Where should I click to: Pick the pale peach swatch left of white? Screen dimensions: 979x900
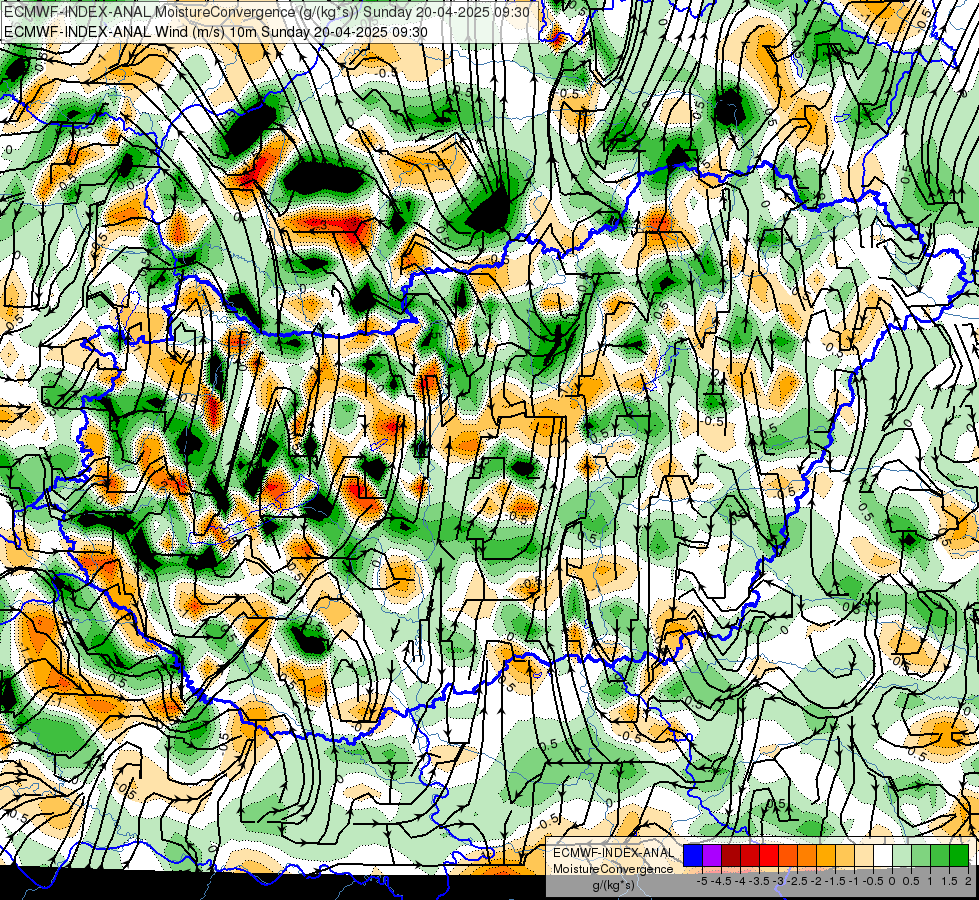coord(864,856)
